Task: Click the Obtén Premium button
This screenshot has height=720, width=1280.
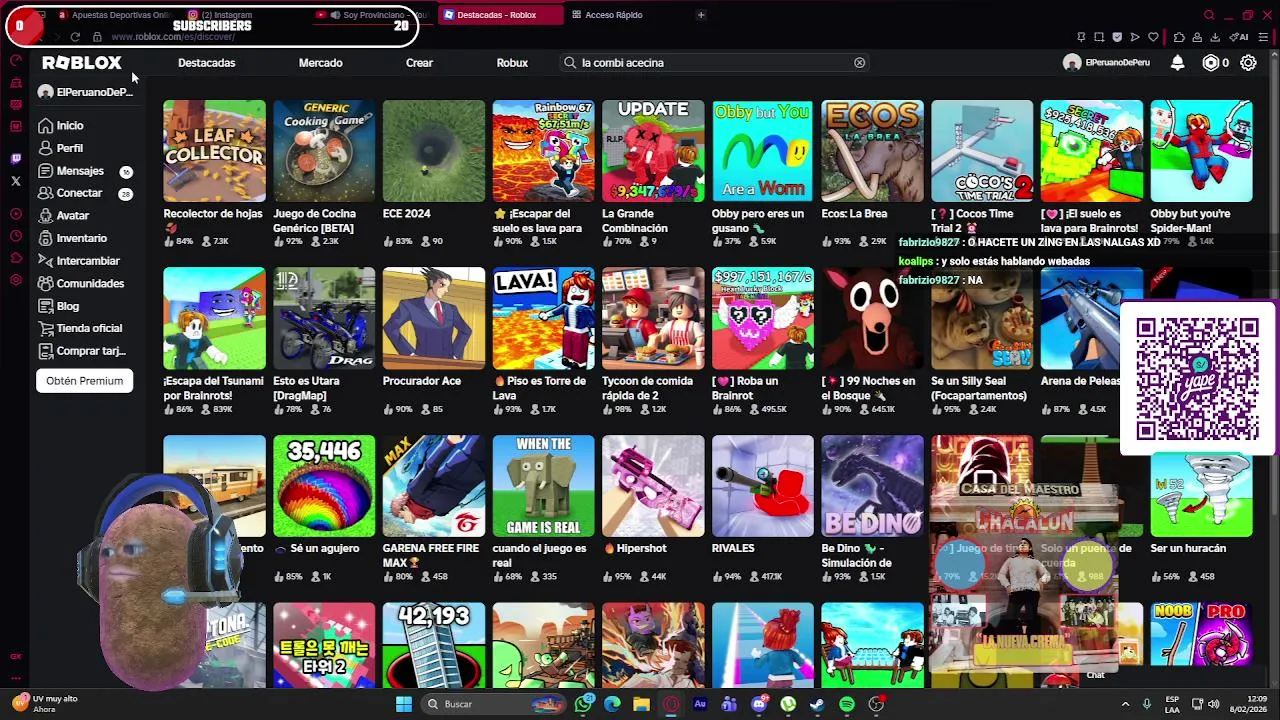Action: [x=84, y=381]
